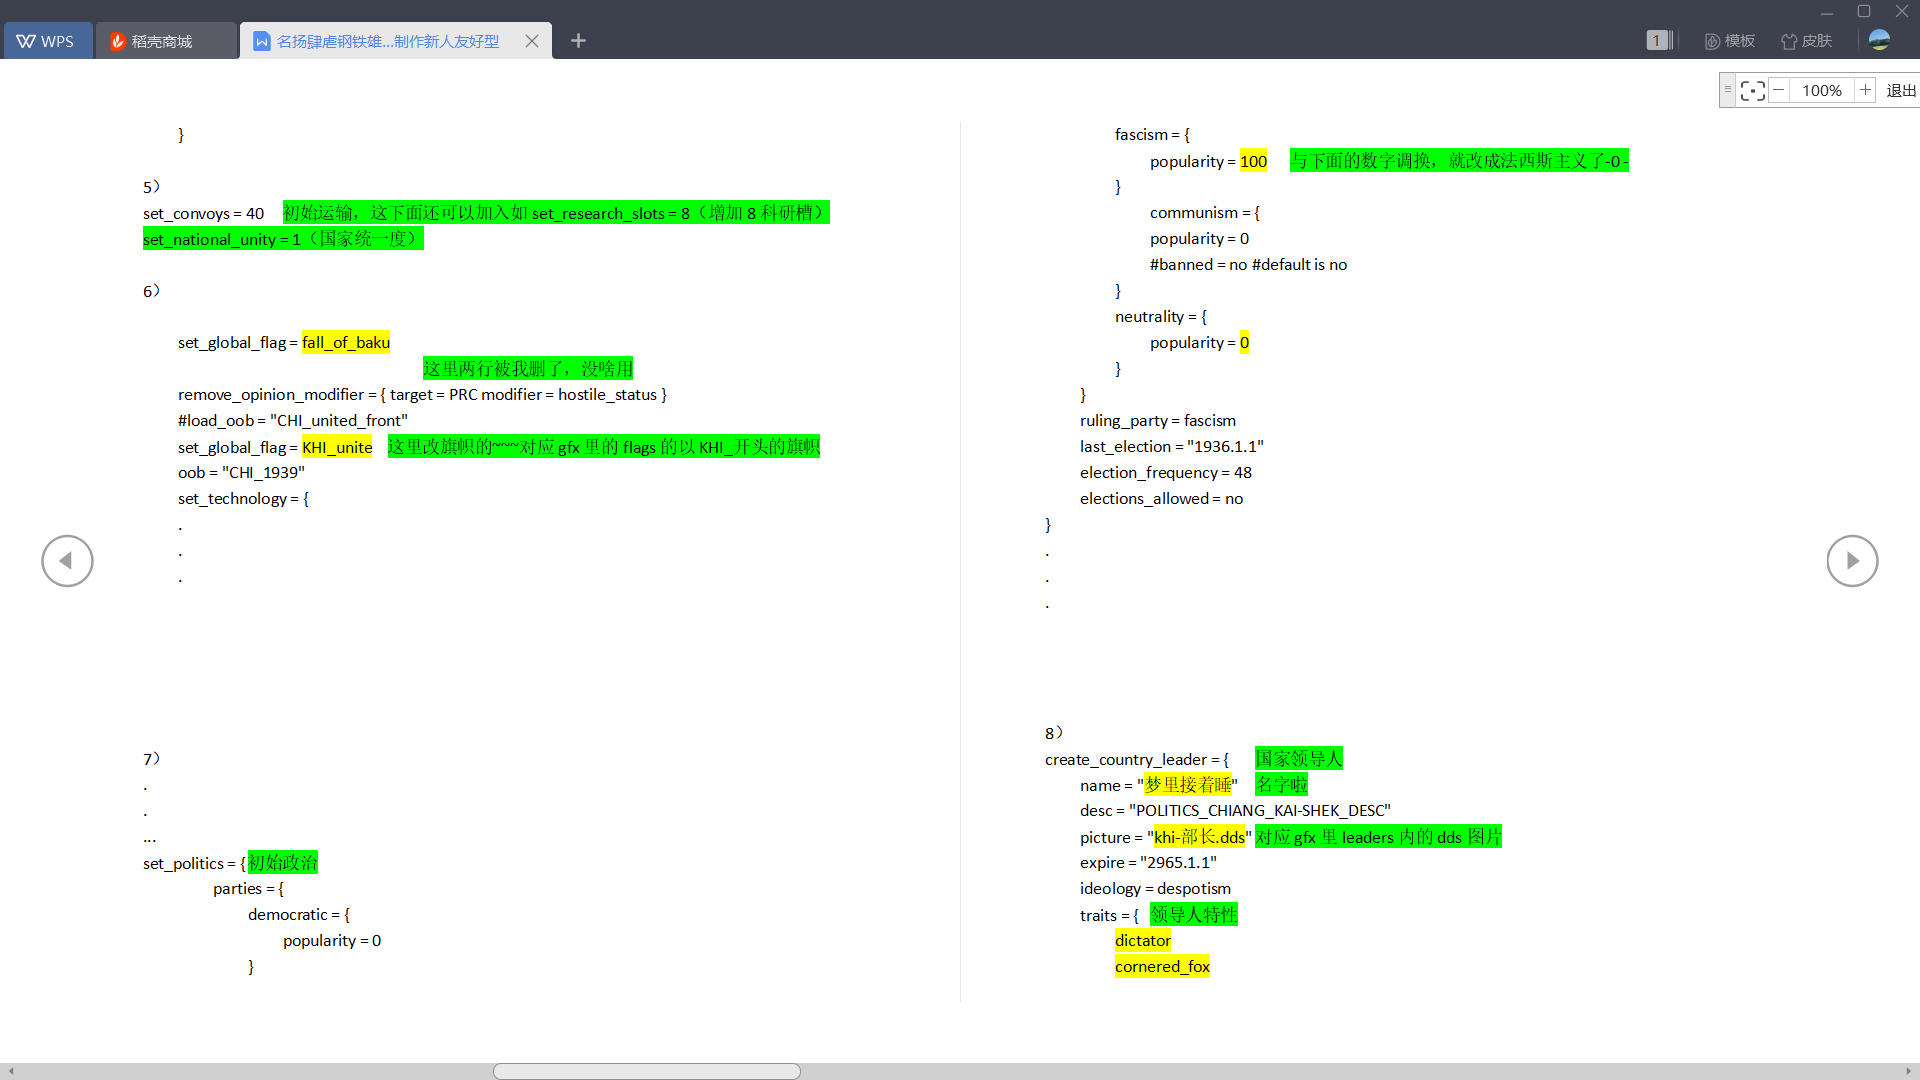
Task: Click the 100% zoom value field
Action: (x=1822, y=91)
